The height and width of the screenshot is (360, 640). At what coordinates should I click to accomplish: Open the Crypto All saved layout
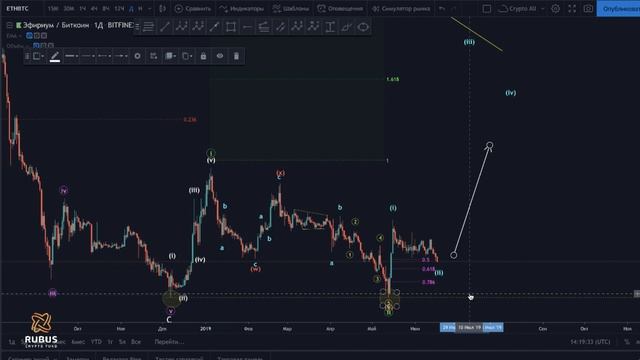[x=518, y=9]
